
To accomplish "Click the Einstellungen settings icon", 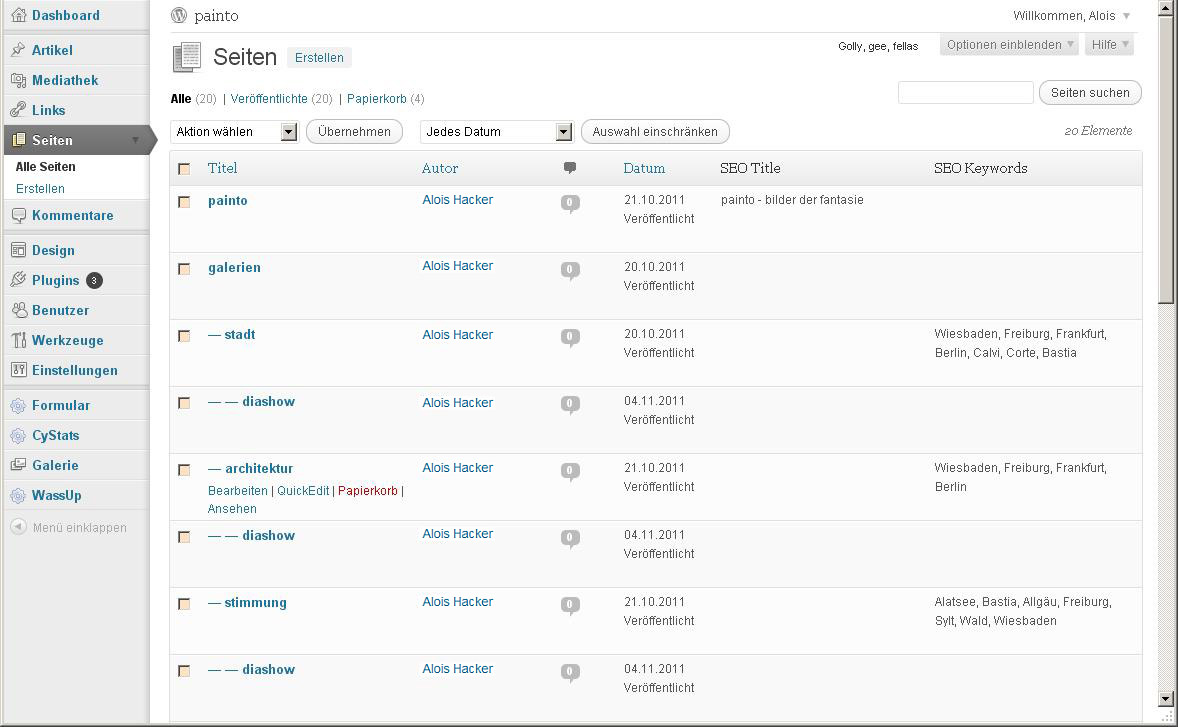I will (x=19, y=370).
